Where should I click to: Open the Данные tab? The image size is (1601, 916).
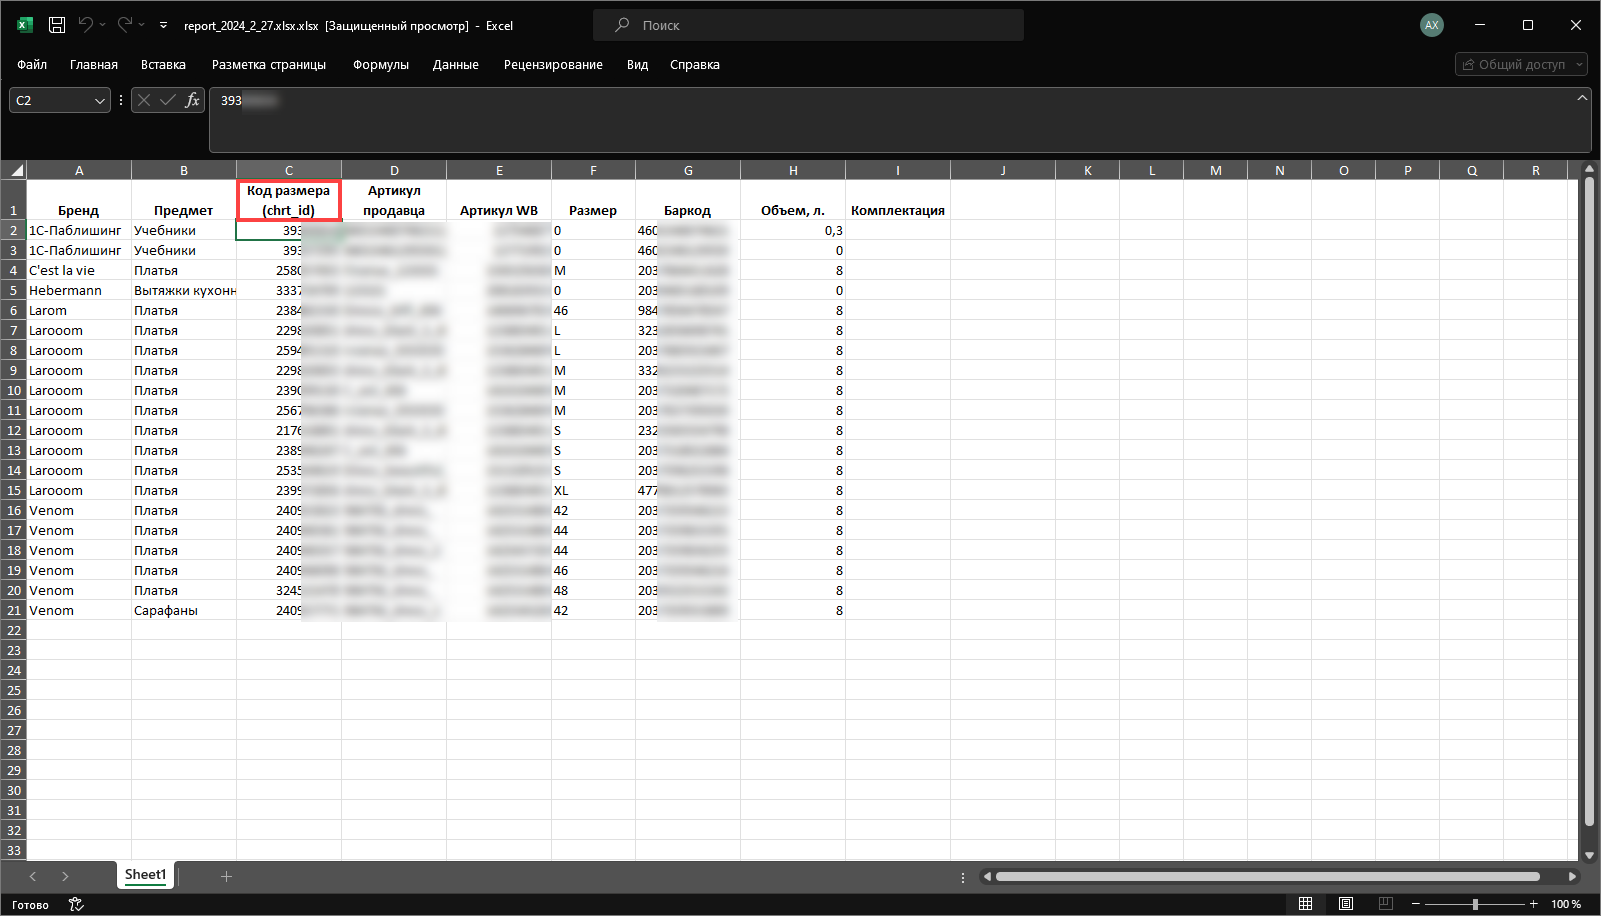click(456, 65)
